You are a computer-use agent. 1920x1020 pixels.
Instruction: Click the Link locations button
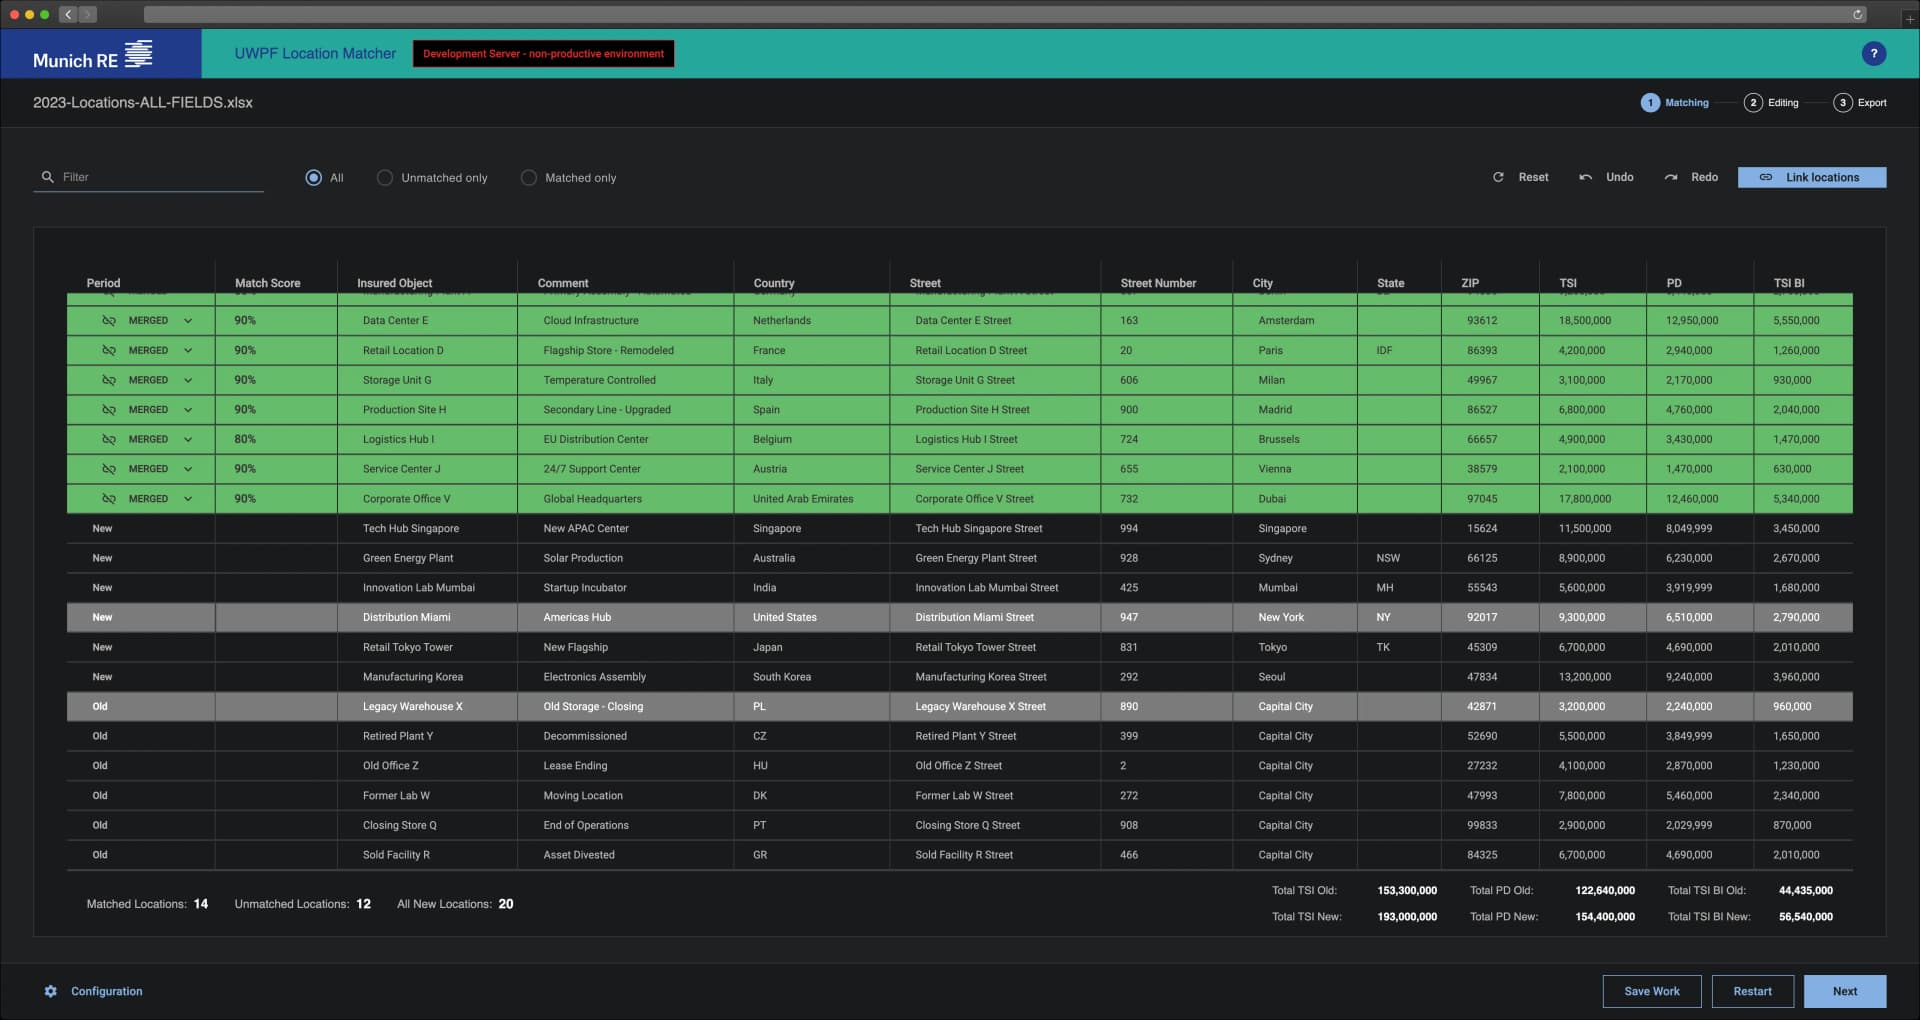tap(1811, 177)
